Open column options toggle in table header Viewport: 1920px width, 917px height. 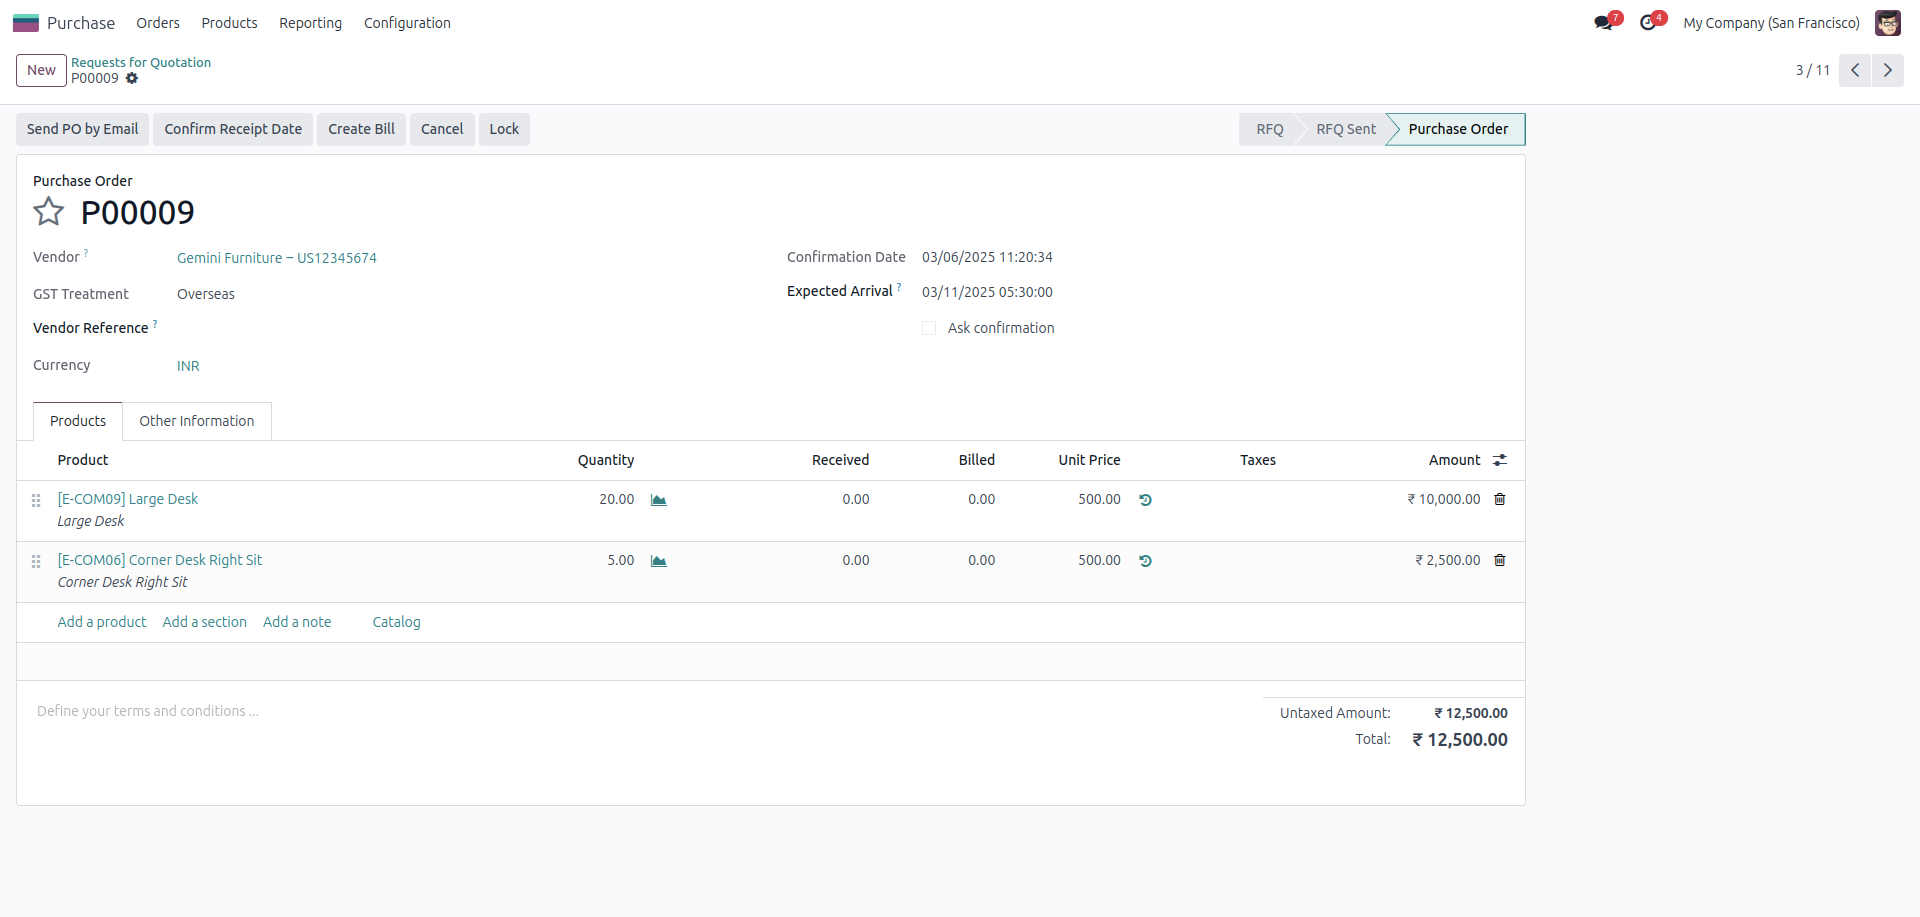[x=1499, y=461]
